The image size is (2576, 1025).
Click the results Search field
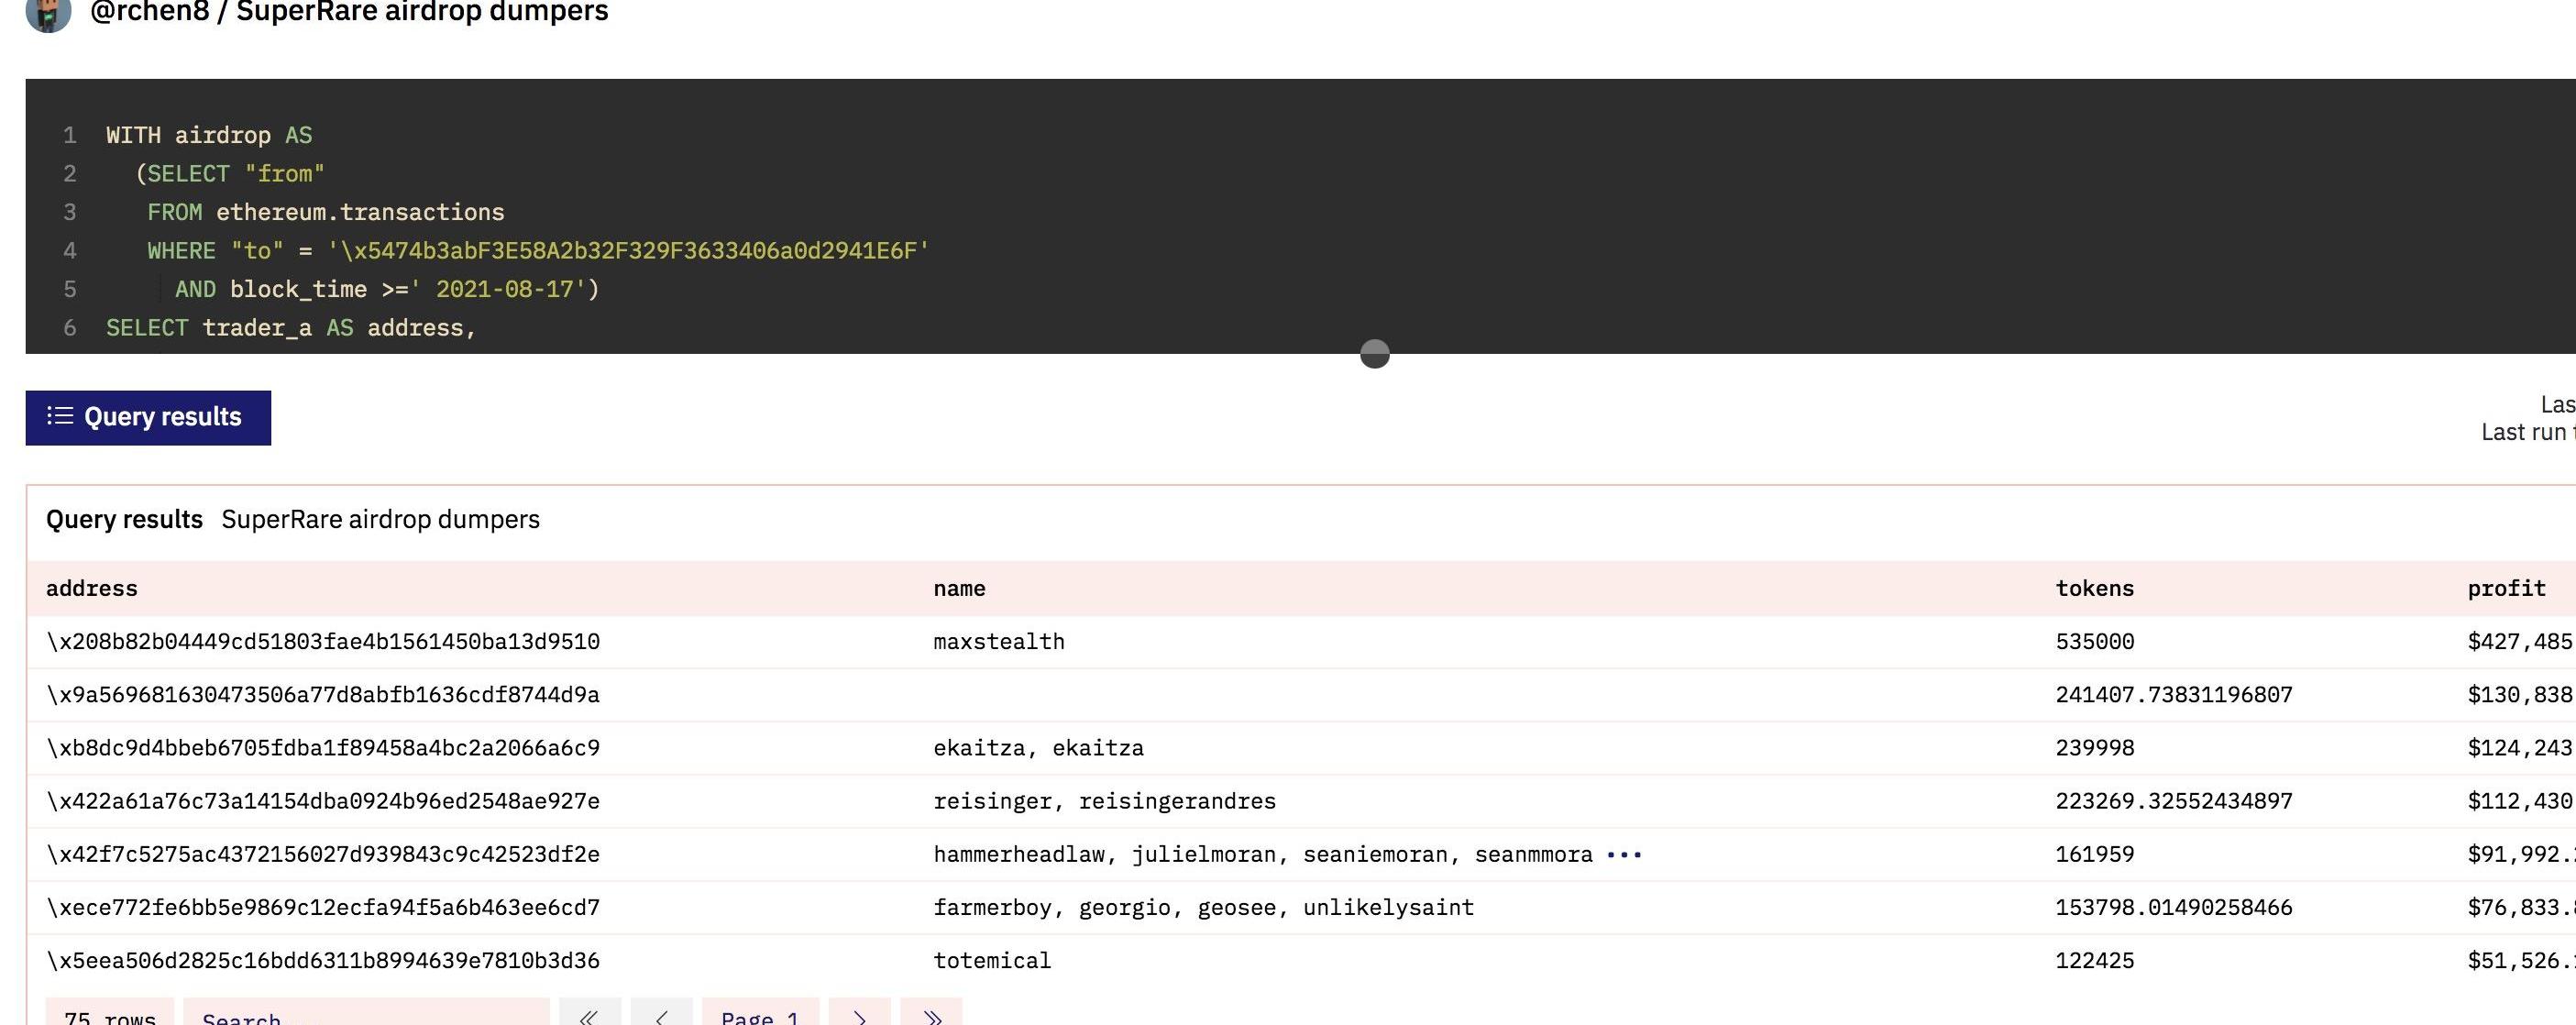[365, 1014]
